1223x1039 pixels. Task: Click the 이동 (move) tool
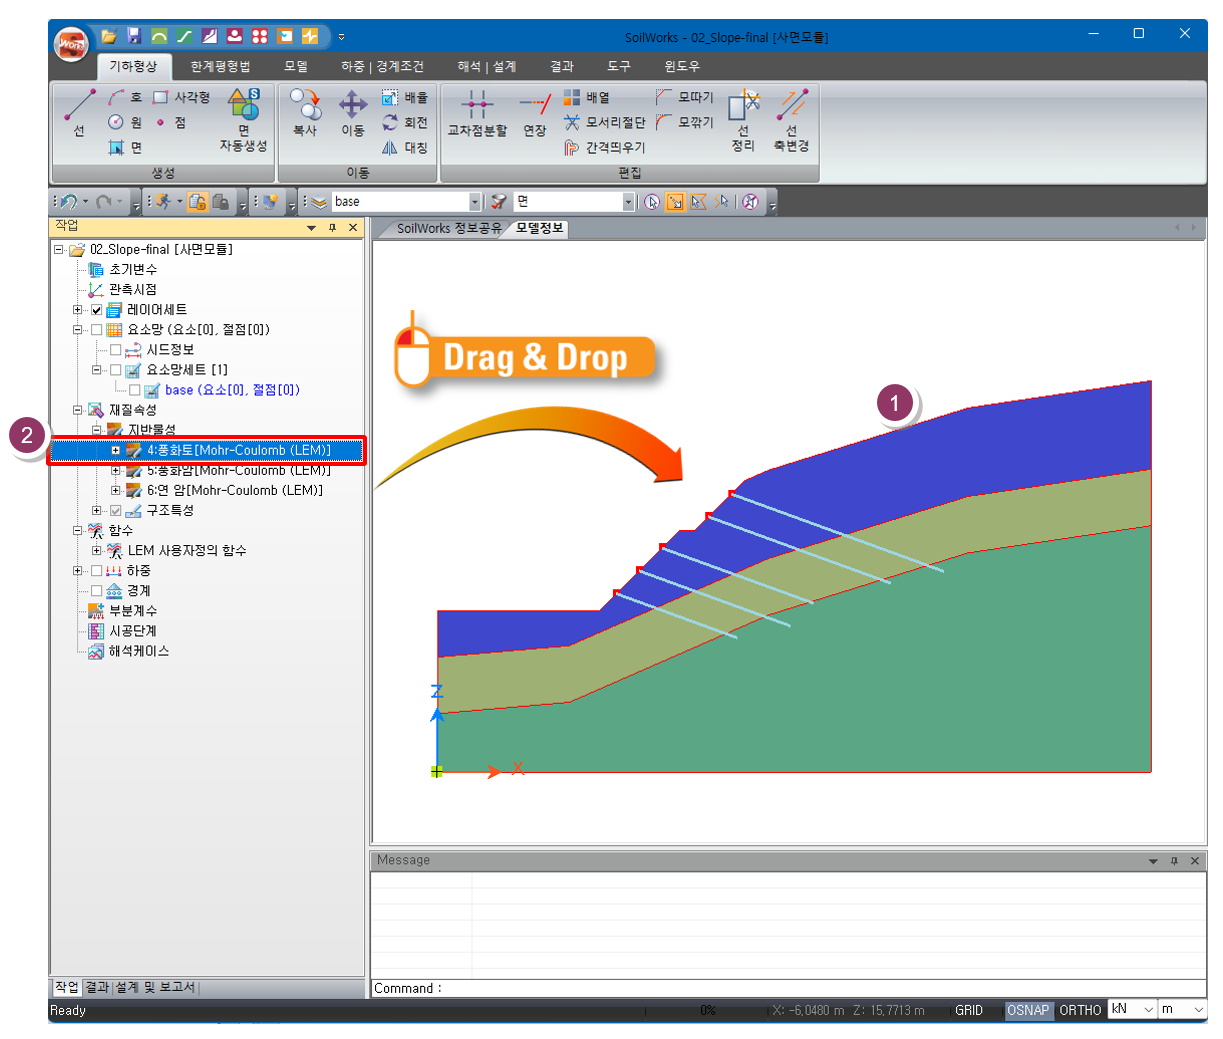352,112
